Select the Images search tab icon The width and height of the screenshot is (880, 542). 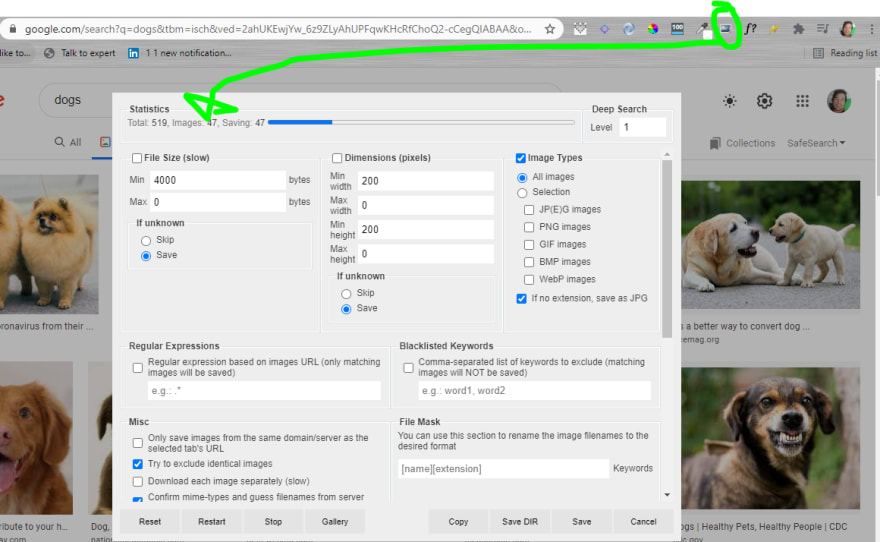[105, 142]
